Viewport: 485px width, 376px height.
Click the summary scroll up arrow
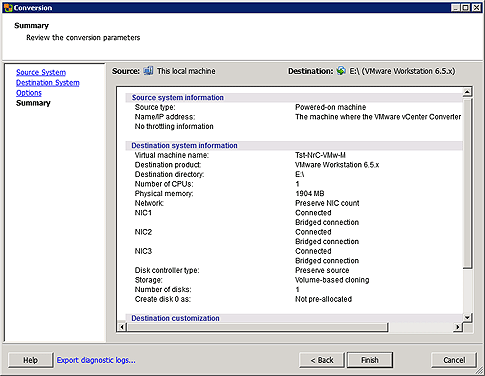pyautogui.click(x=467, y=92)
